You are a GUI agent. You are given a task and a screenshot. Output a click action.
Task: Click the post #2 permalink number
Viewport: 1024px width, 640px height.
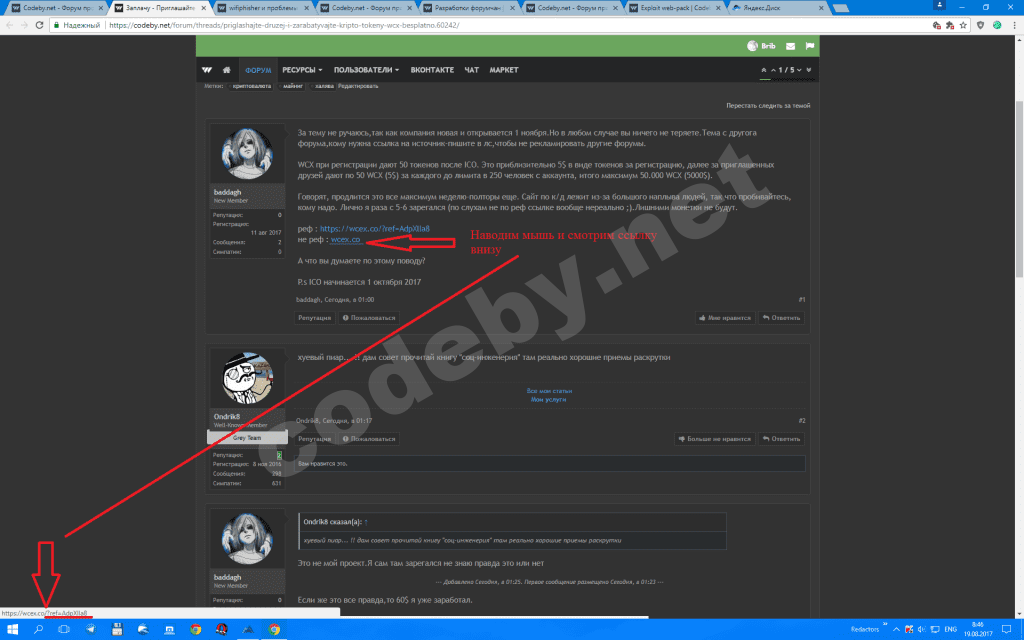point(801,421)
